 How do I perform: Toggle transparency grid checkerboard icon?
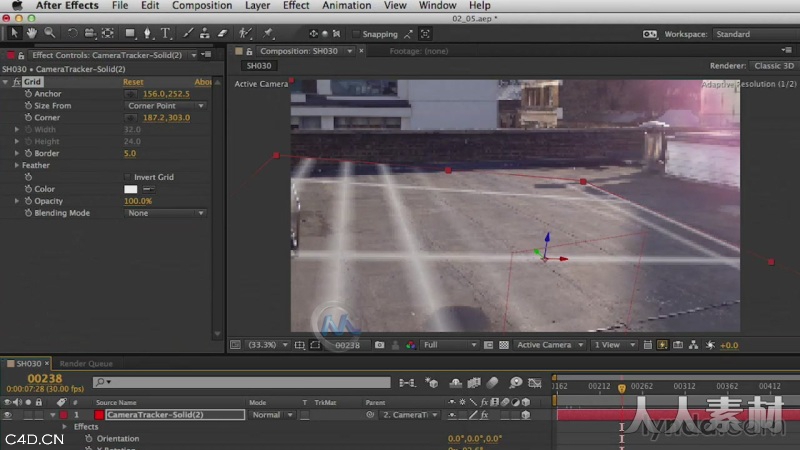click(x=504, y=345)
